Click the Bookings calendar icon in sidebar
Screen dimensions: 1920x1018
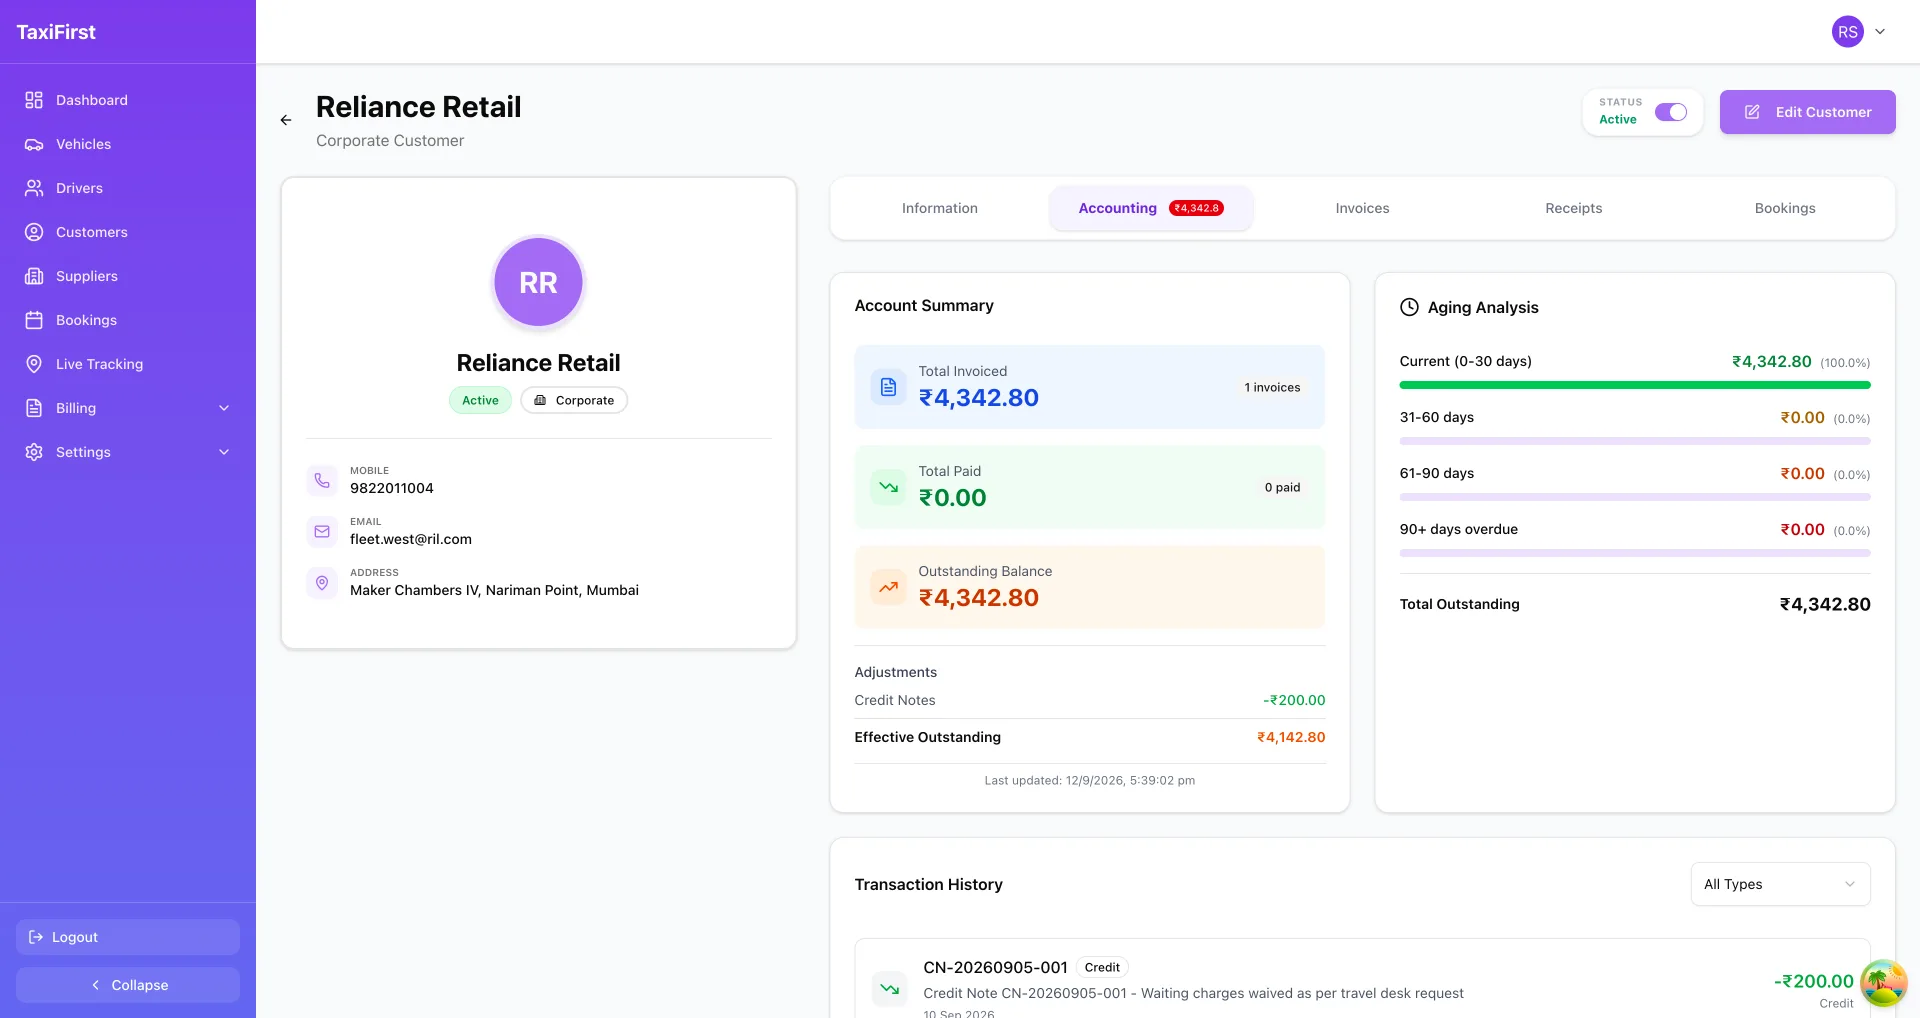[x=34, y=320]
